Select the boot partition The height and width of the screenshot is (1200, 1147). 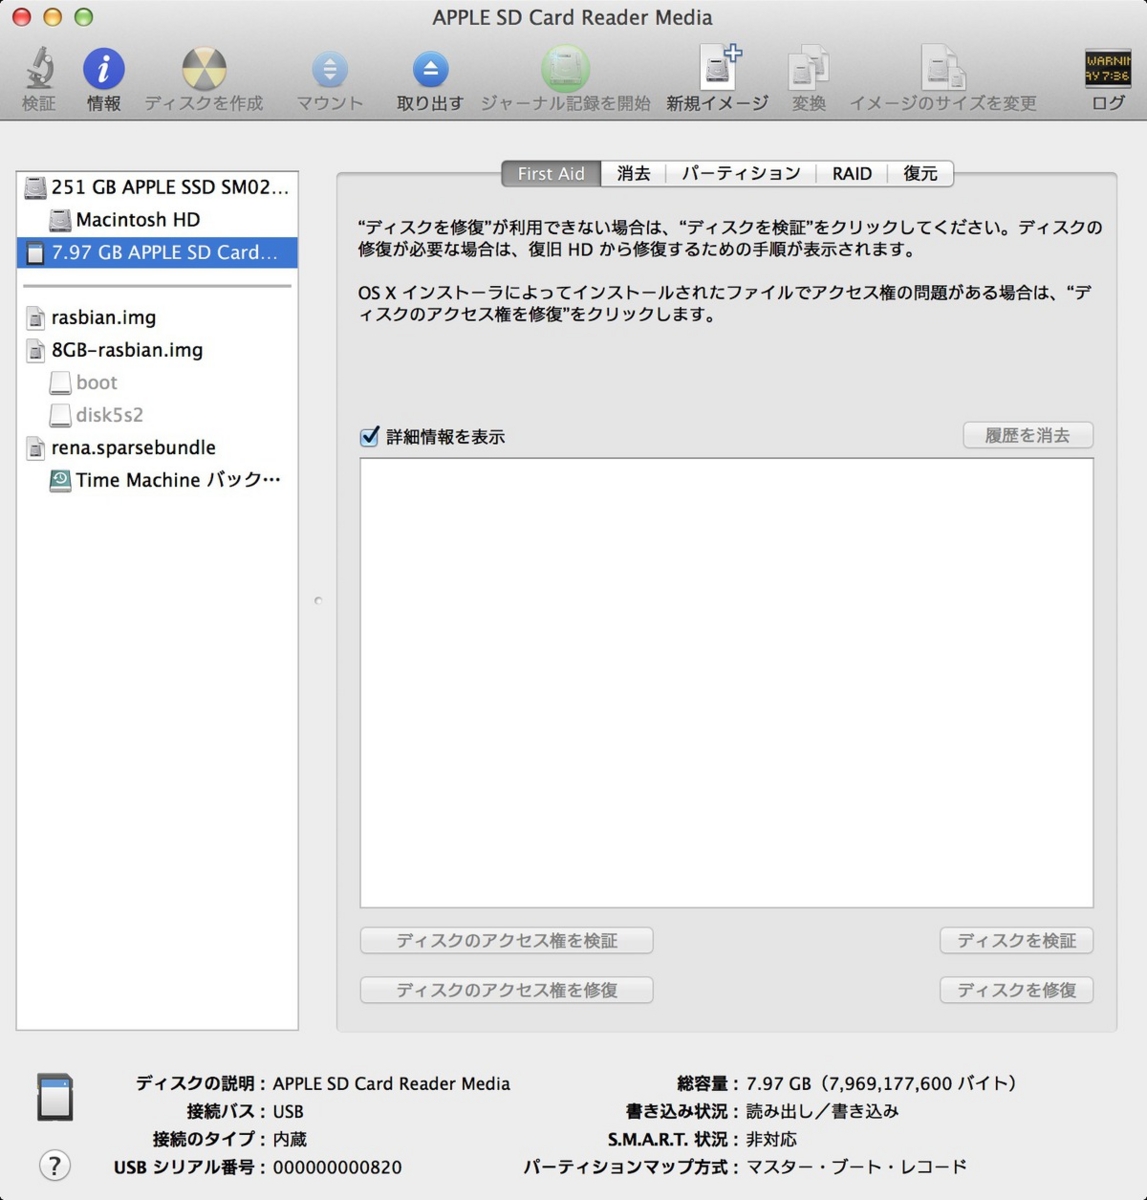point(157,383)
